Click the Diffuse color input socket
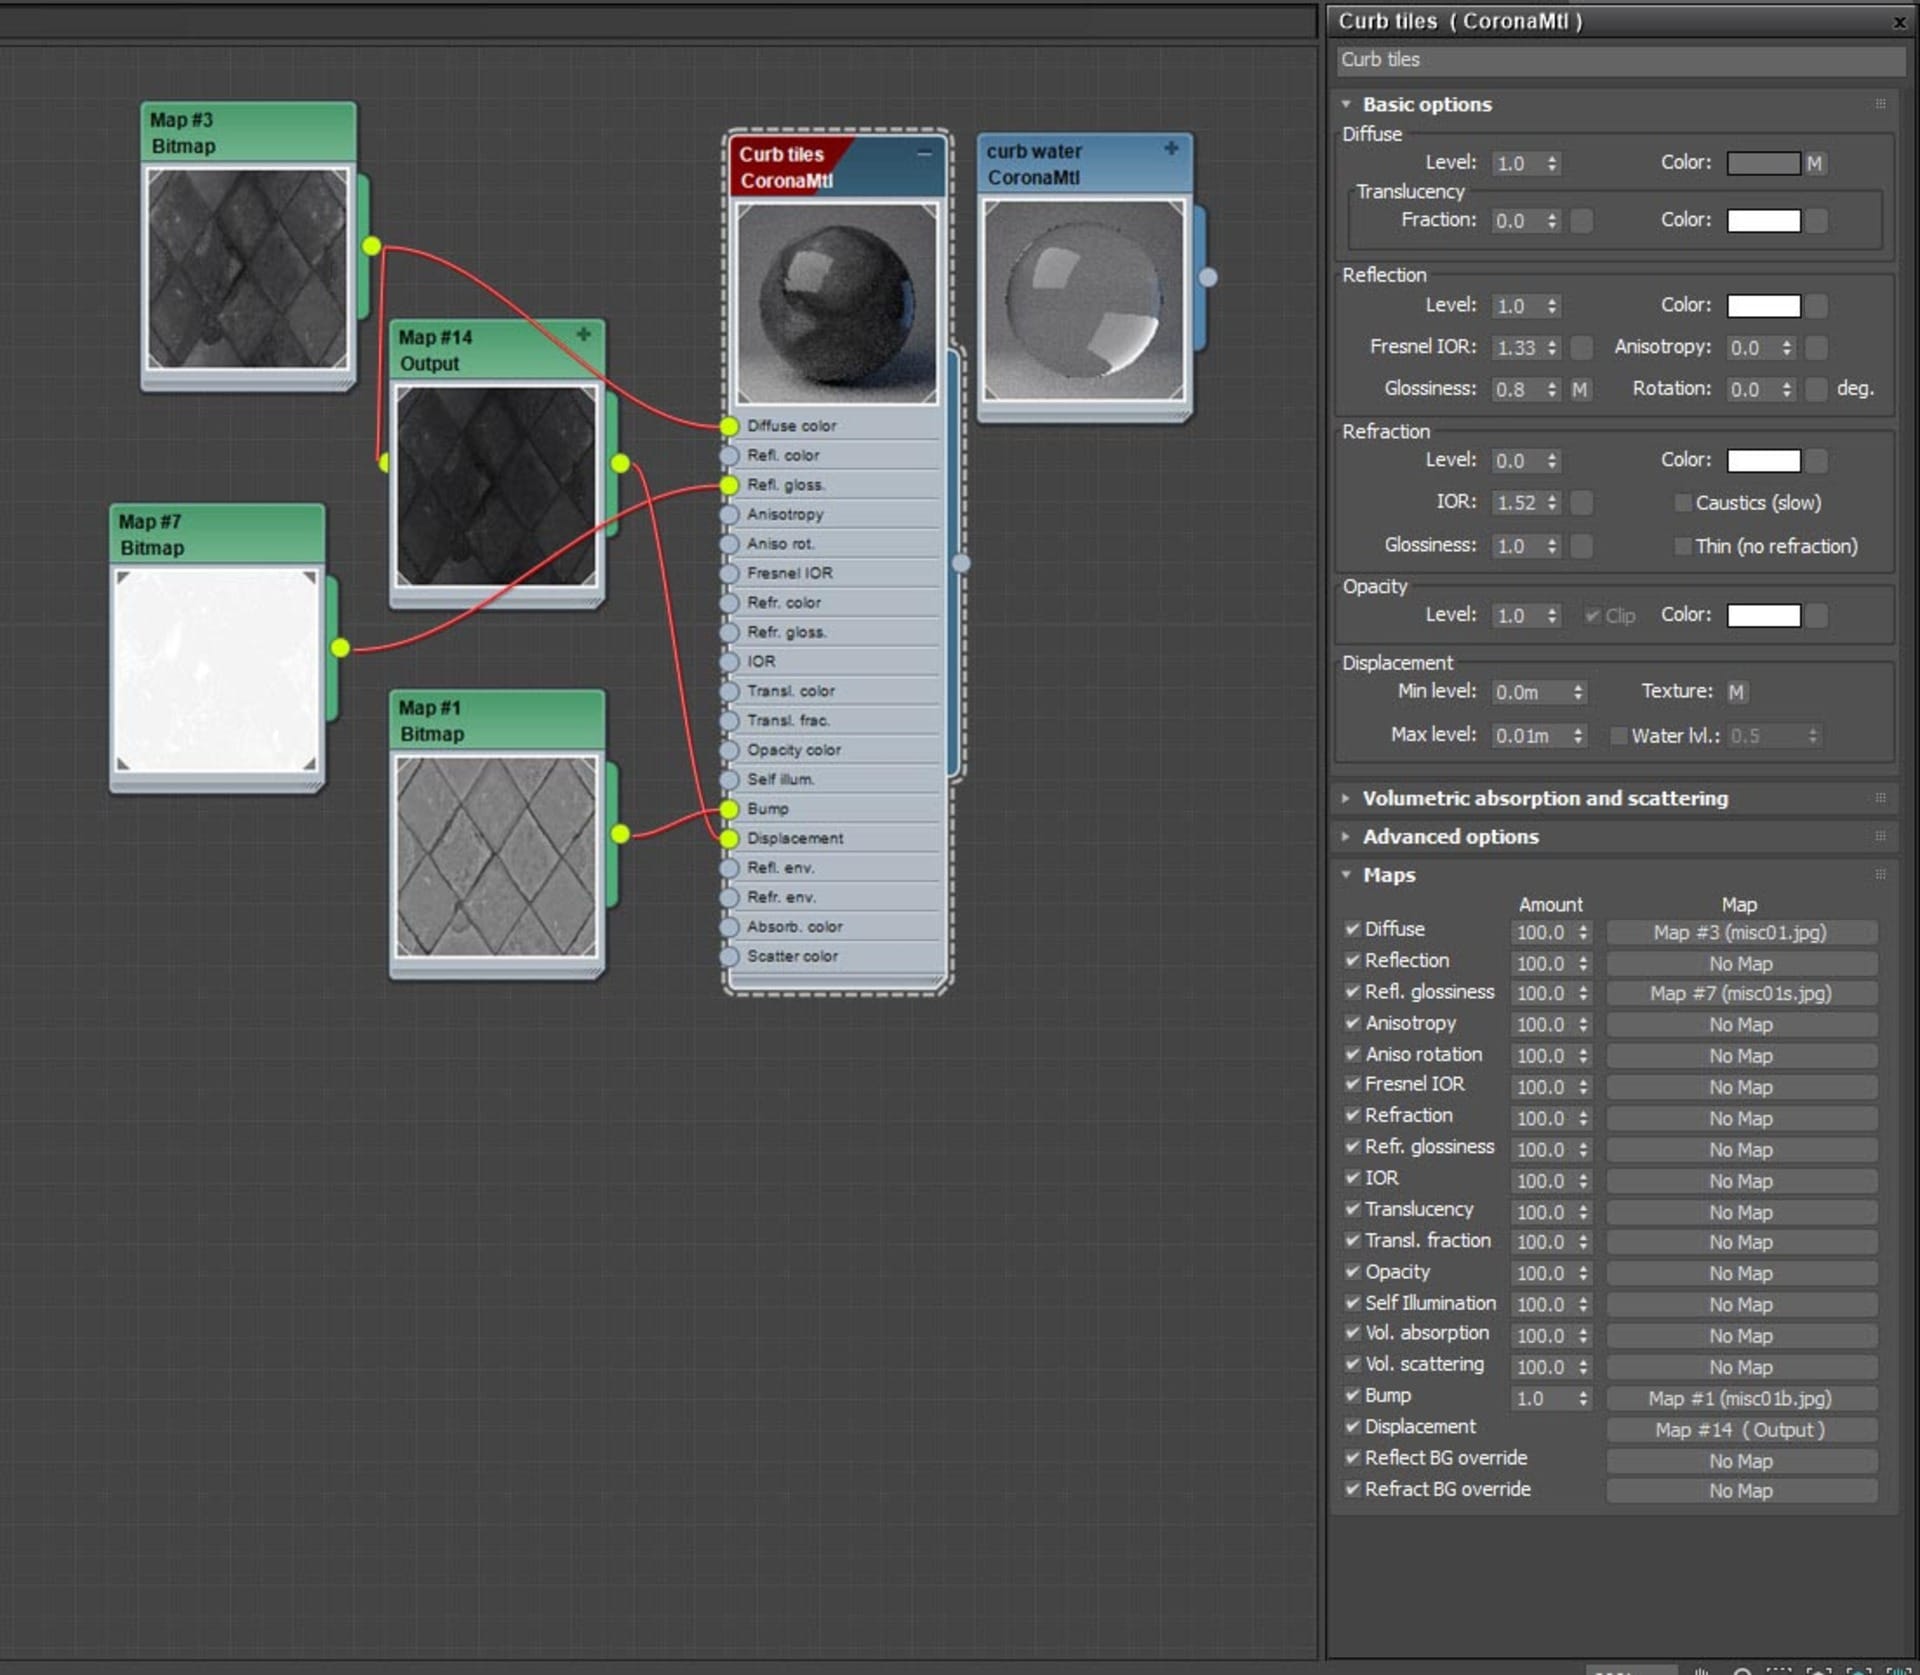The width and height of the screenshot is (1920, 1675). pos(729,426)
